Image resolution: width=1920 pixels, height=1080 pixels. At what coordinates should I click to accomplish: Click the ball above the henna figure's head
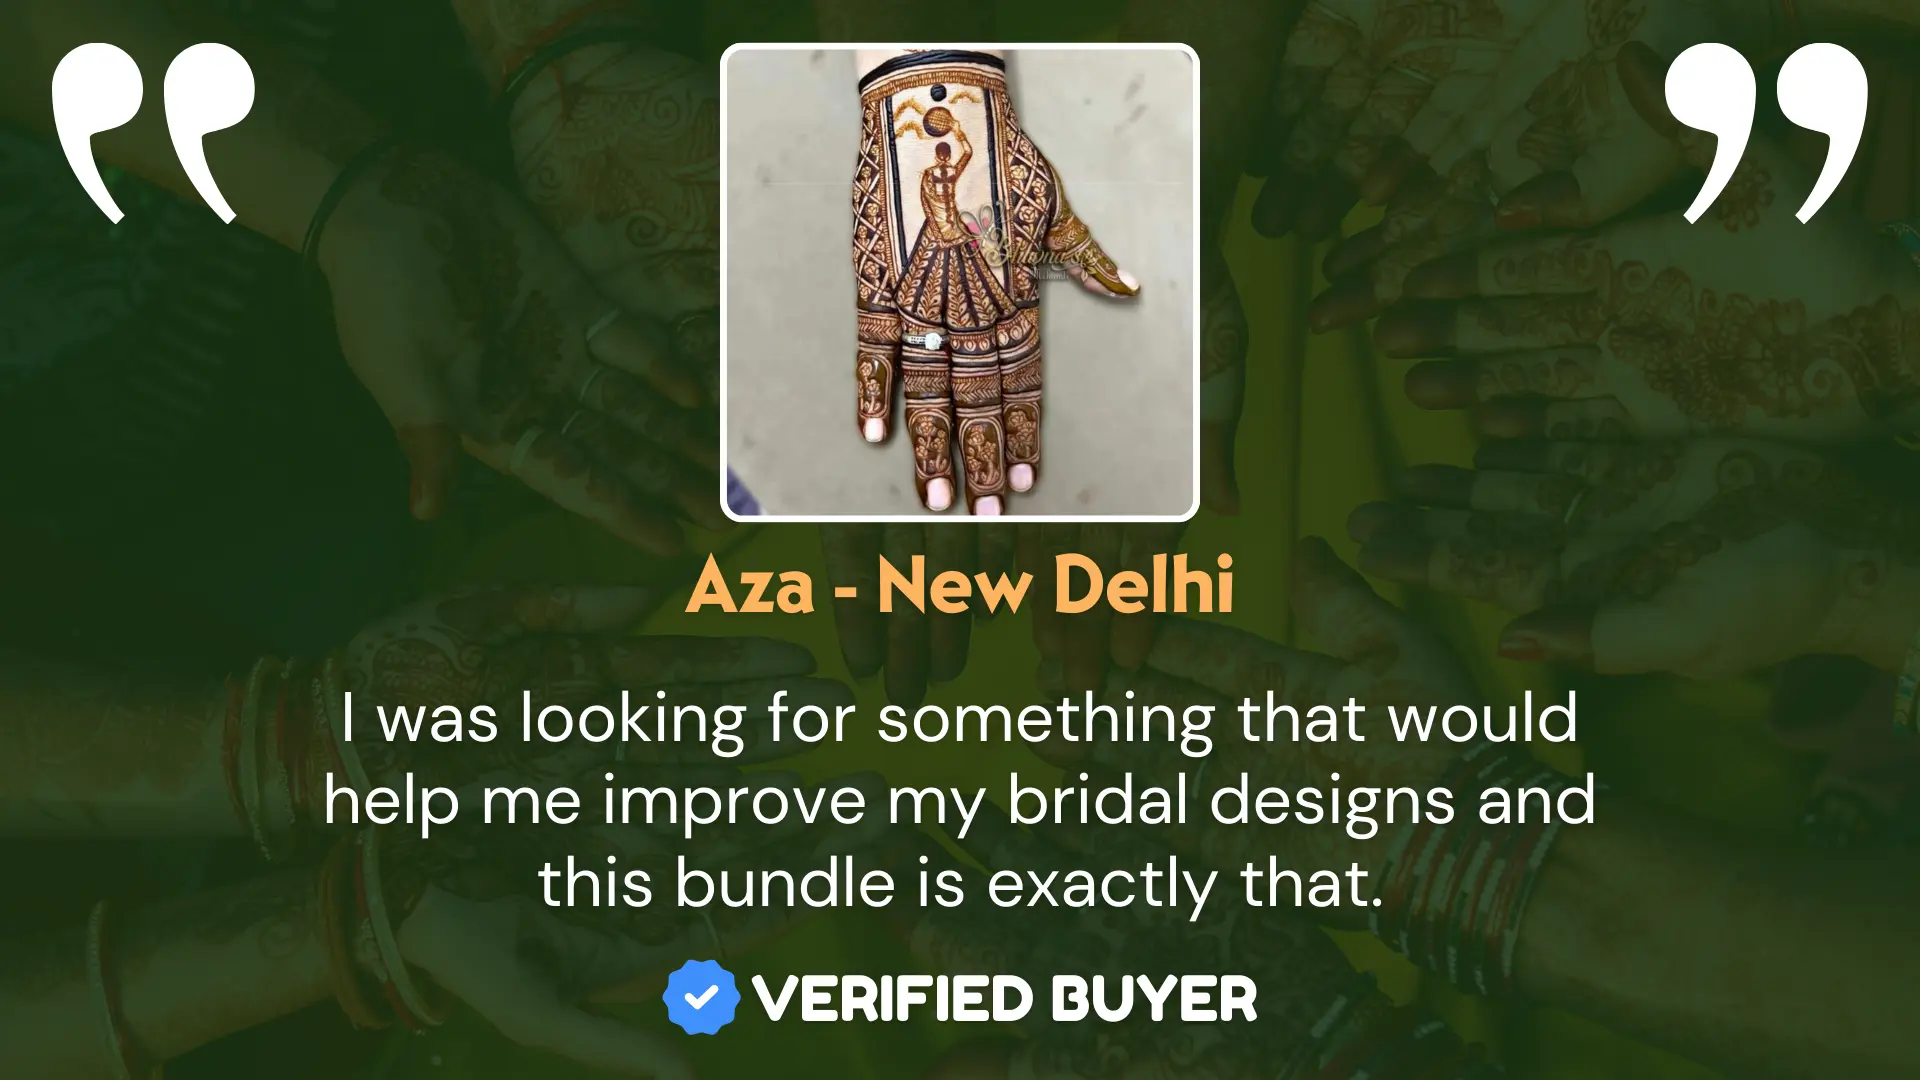[937, 122]
